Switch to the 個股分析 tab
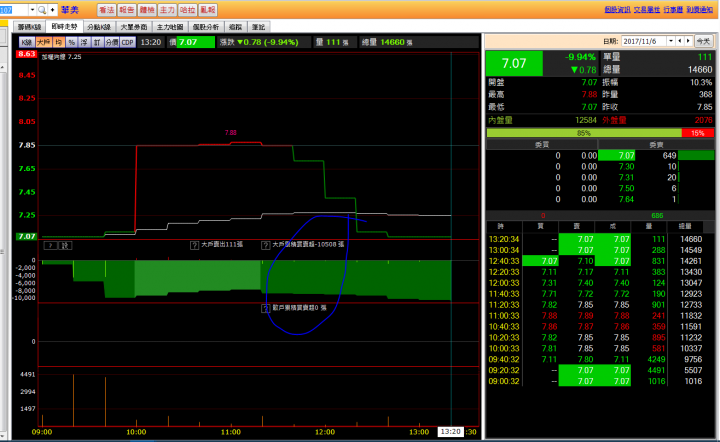The image size is (720, 442). tap(206, 27)
